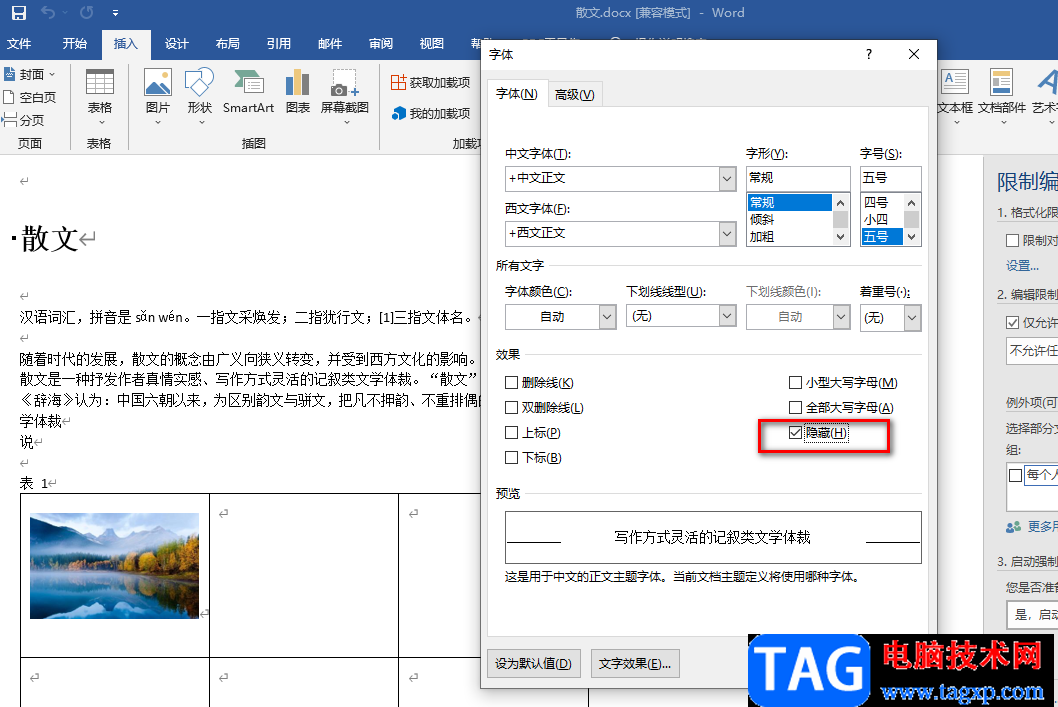The height and width of the screenshot is (707, 1058).
Task: Toggle 限制对 checkbox in restrict editing pane
Action: coord(1012,240)
